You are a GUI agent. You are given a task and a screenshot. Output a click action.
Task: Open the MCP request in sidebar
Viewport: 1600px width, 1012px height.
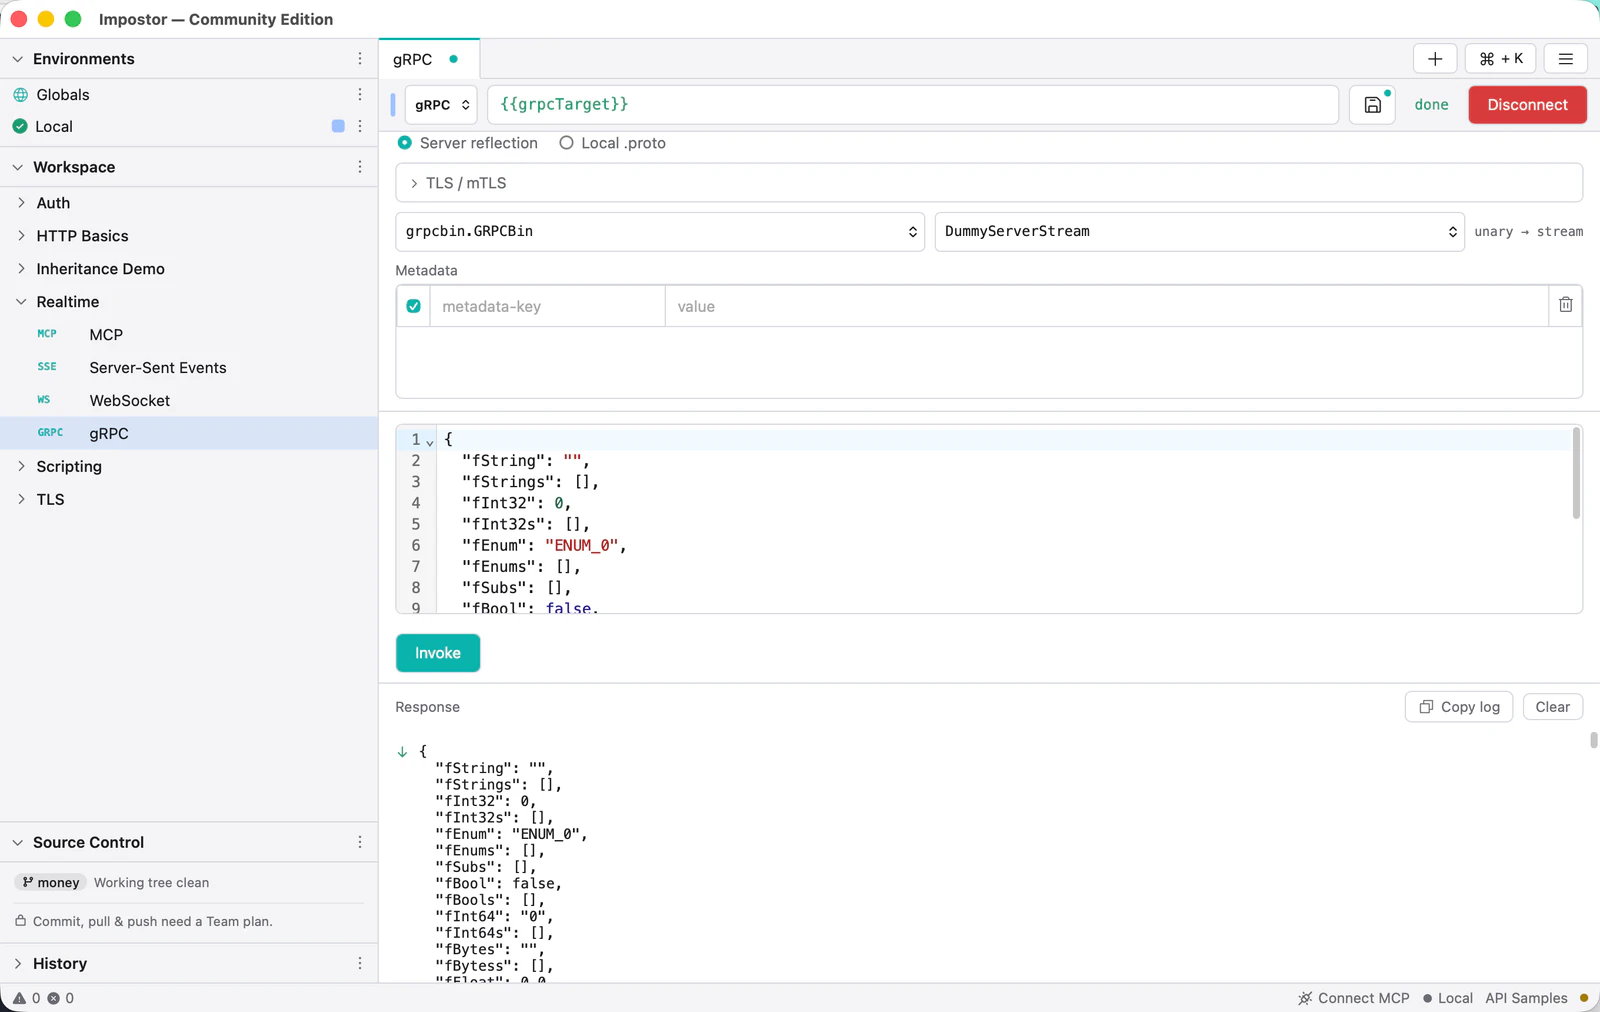click(x=189, y=334)
